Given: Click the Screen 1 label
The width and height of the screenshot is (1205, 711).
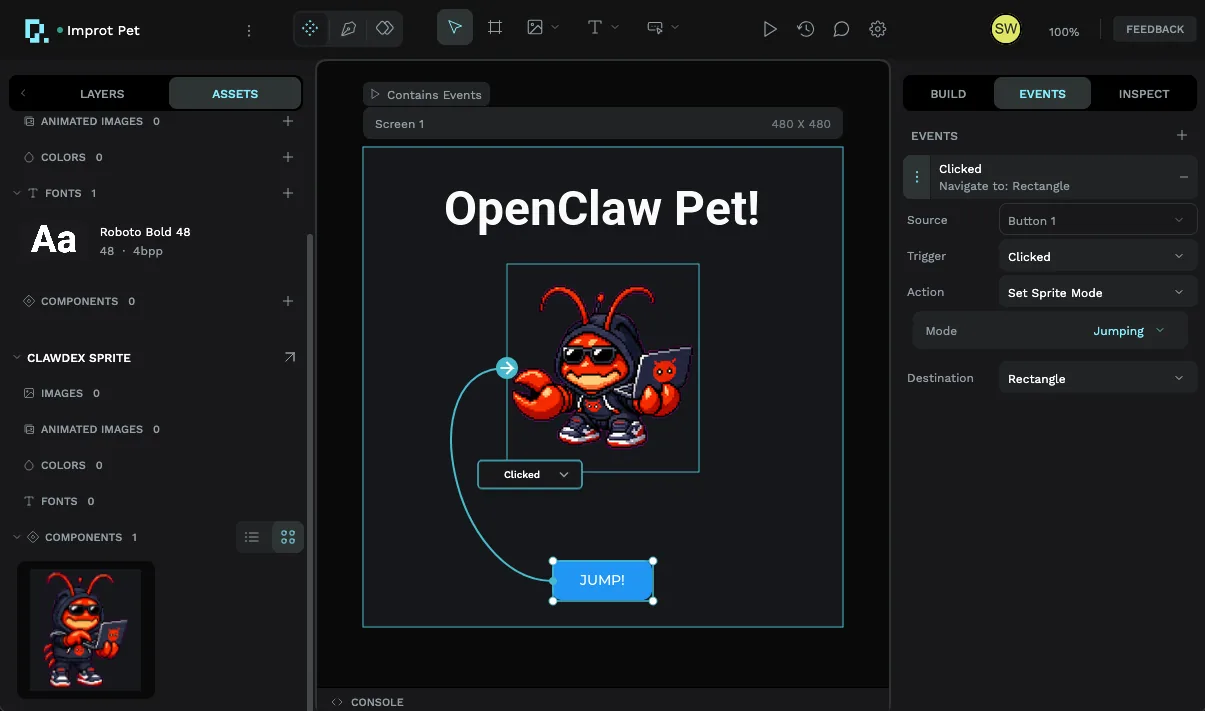Looking at the screenshot, I should pos(399,124).
